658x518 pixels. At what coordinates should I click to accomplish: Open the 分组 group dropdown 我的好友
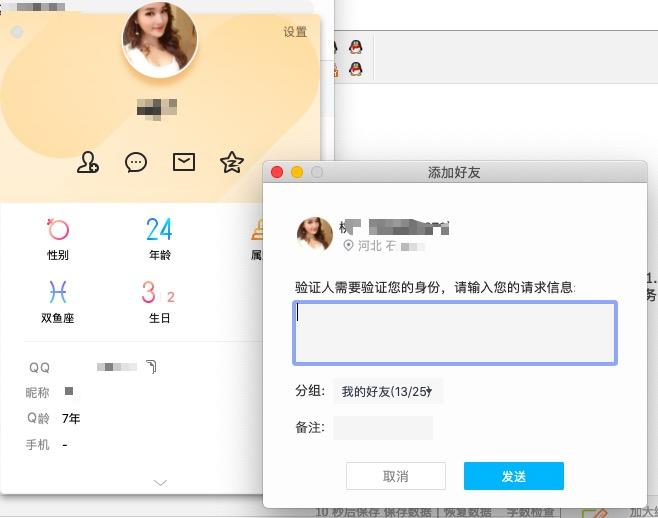click(x=388, y=392)
